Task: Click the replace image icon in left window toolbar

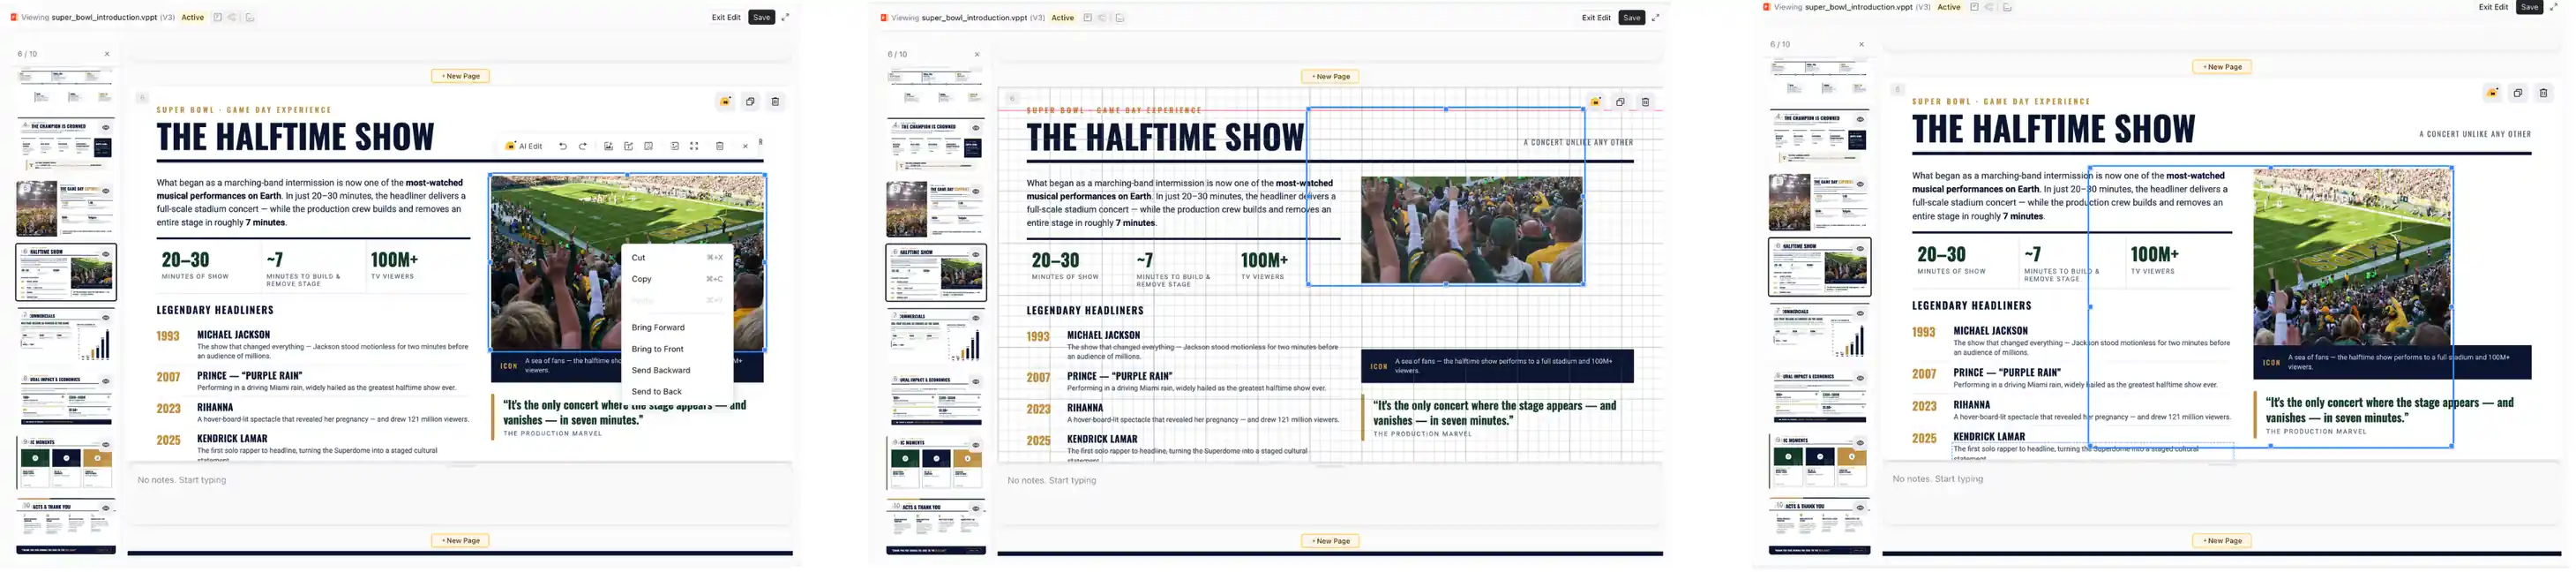Action: pyautogui.click(x=608, y=146)
